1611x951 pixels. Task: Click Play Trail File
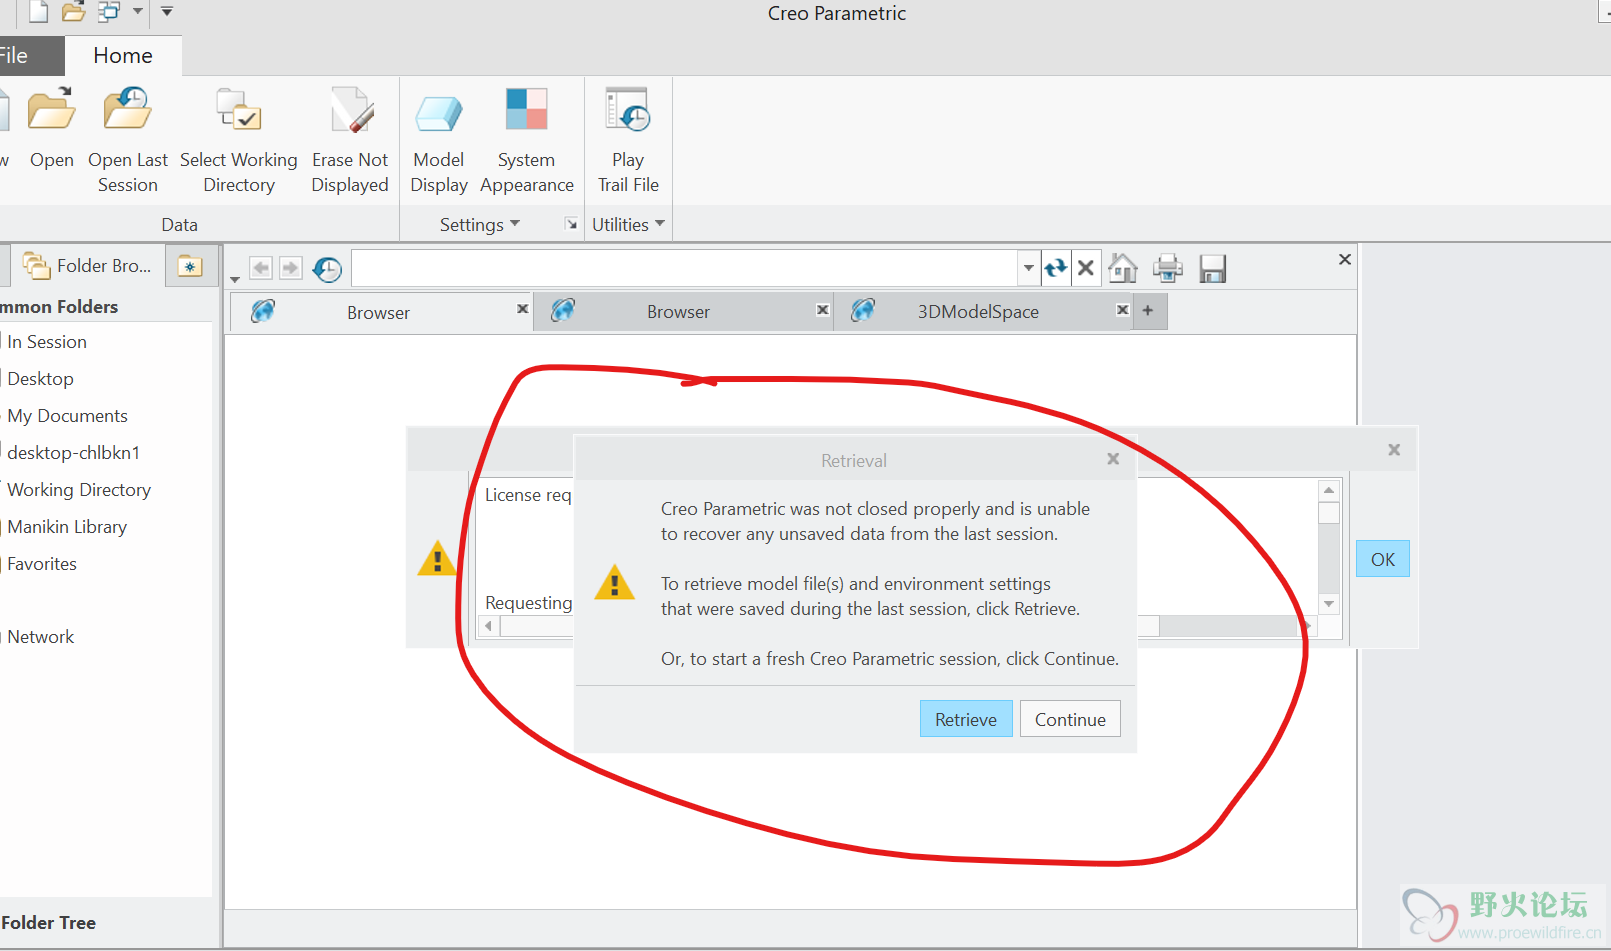click(x=628, y=140)
